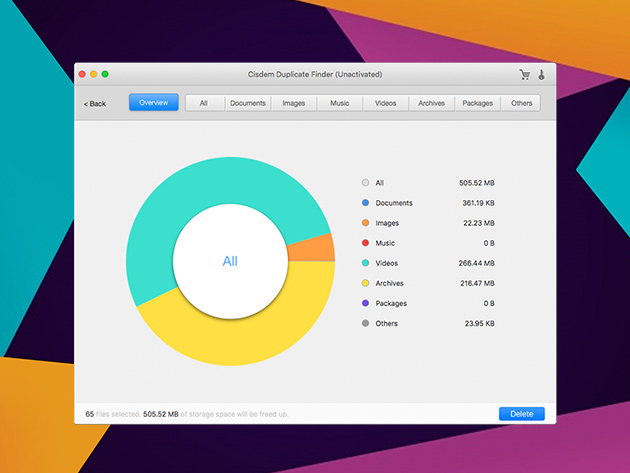Viewport: 630px width, 473px height.
Task: Click the orange Images legend dot
Action: point(365,223)
